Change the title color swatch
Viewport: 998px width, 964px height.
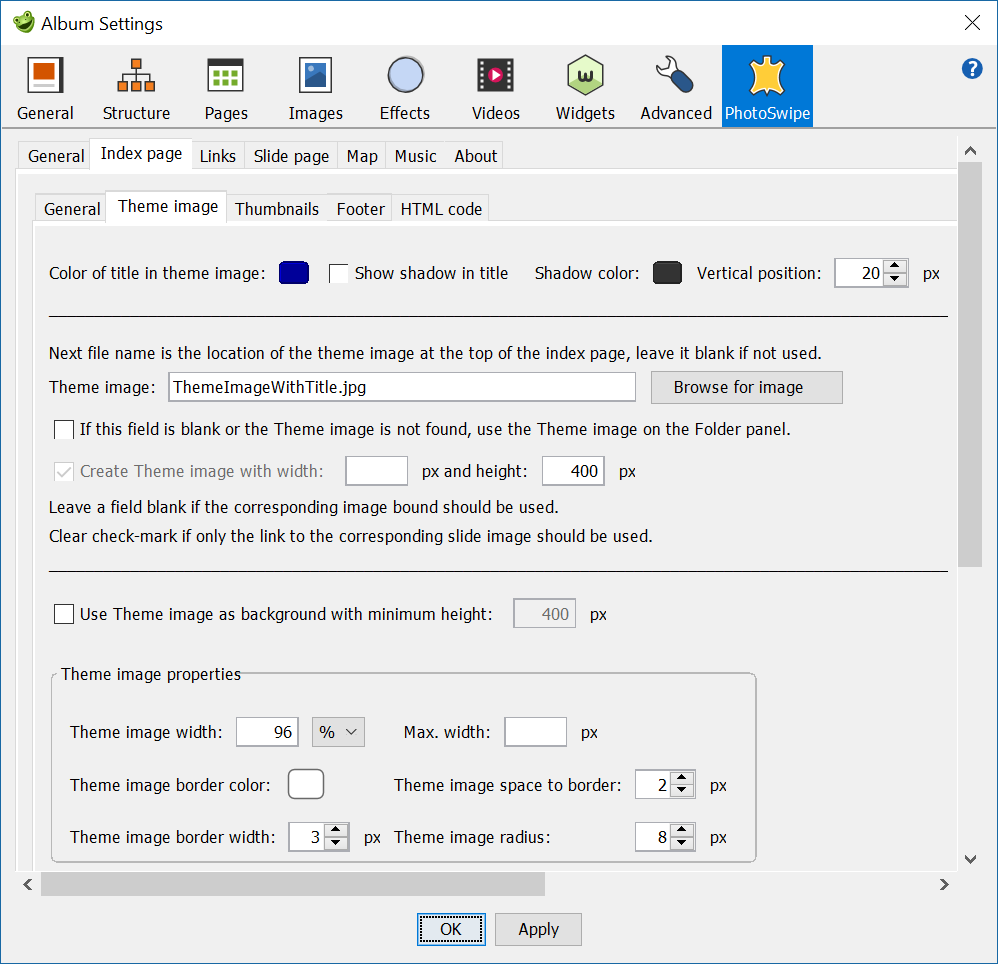click(x=292, y=272)
